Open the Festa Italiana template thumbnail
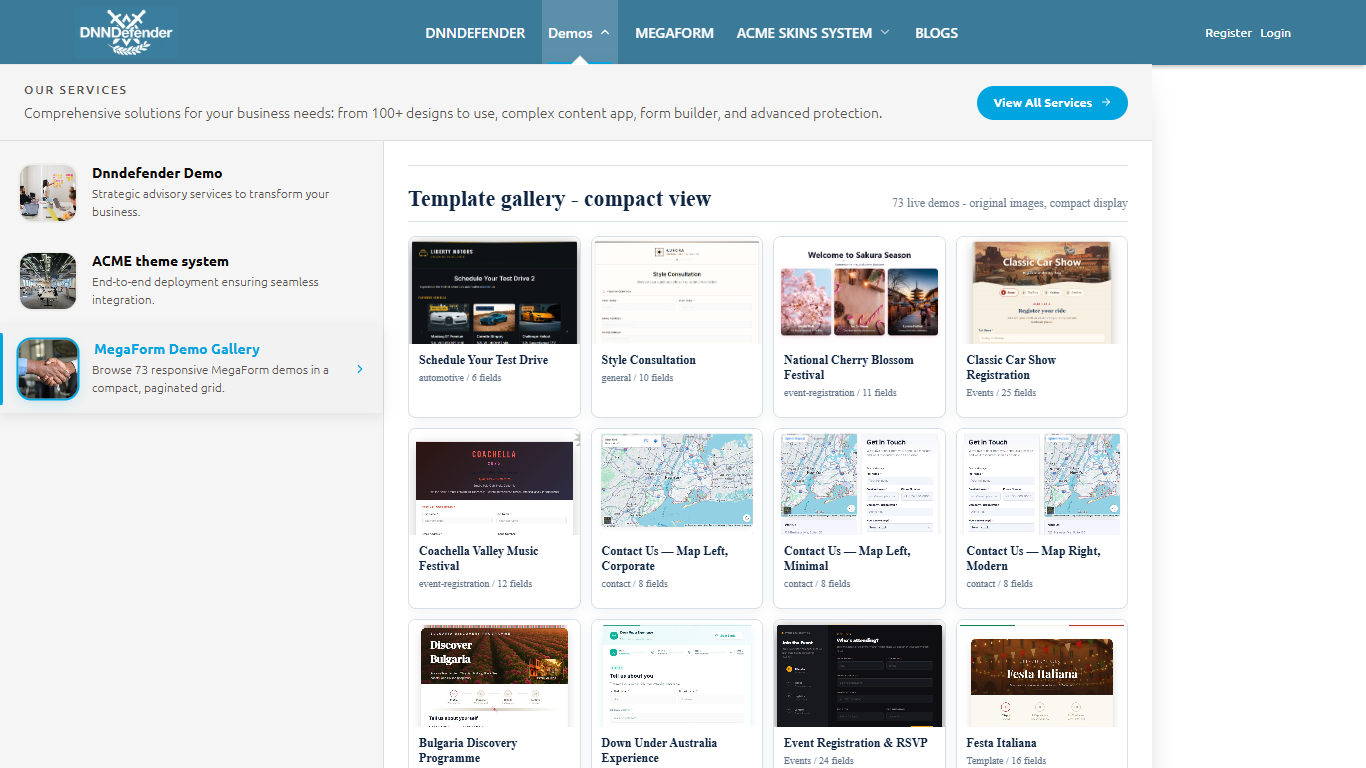Image resolution: width=1366 pixels, height=768 pixels. click(x=1042, y=676)
